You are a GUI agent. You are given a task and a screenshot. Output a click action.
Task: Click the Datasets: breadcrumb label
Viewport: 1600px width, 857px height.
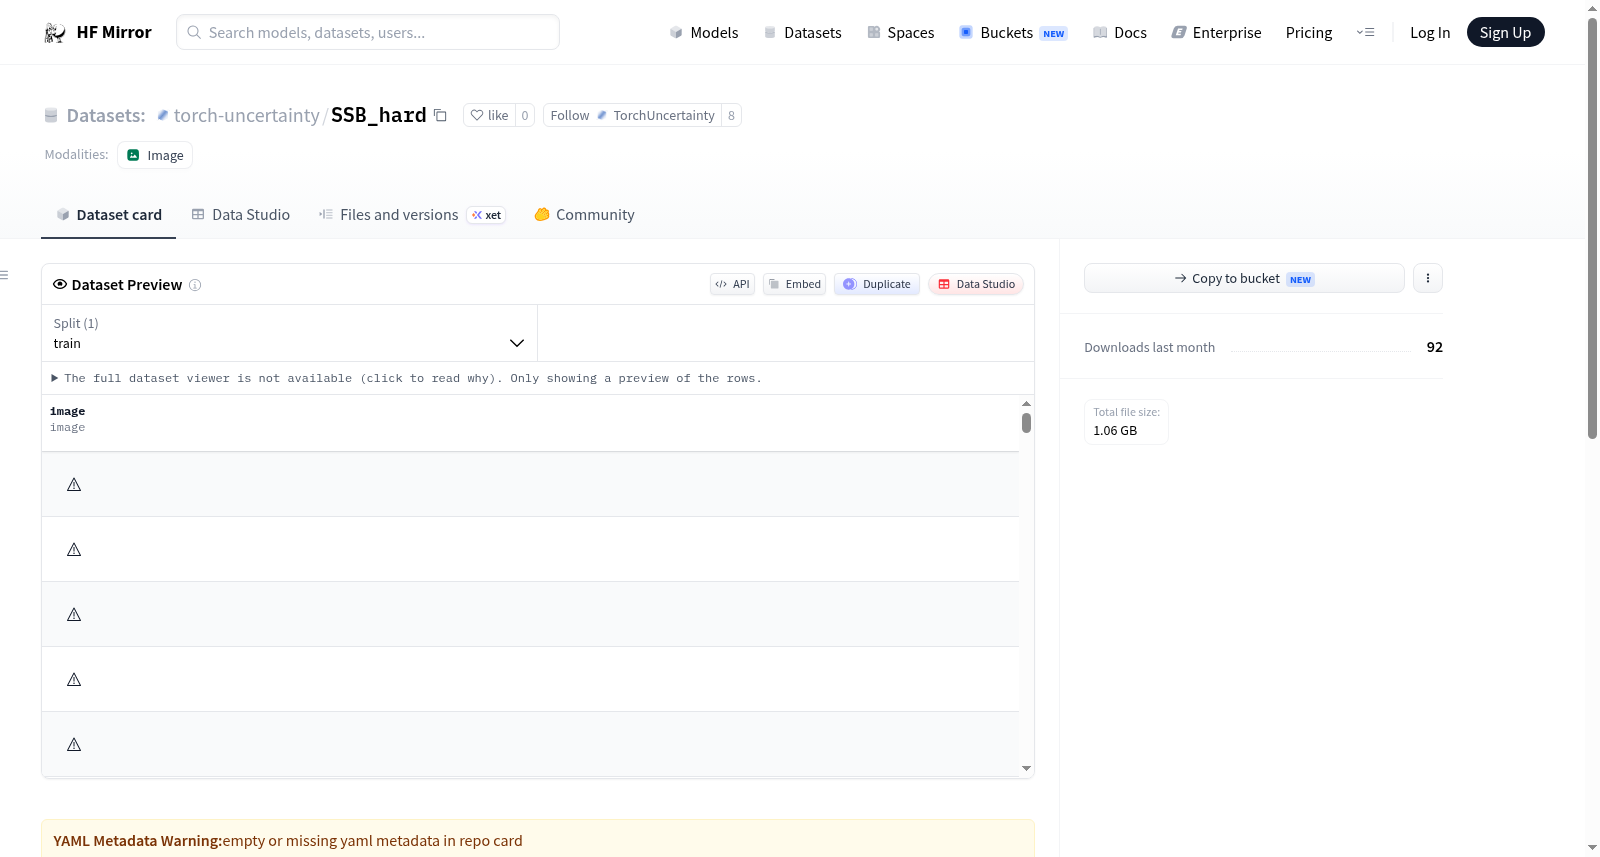click(x=106, y=116)
